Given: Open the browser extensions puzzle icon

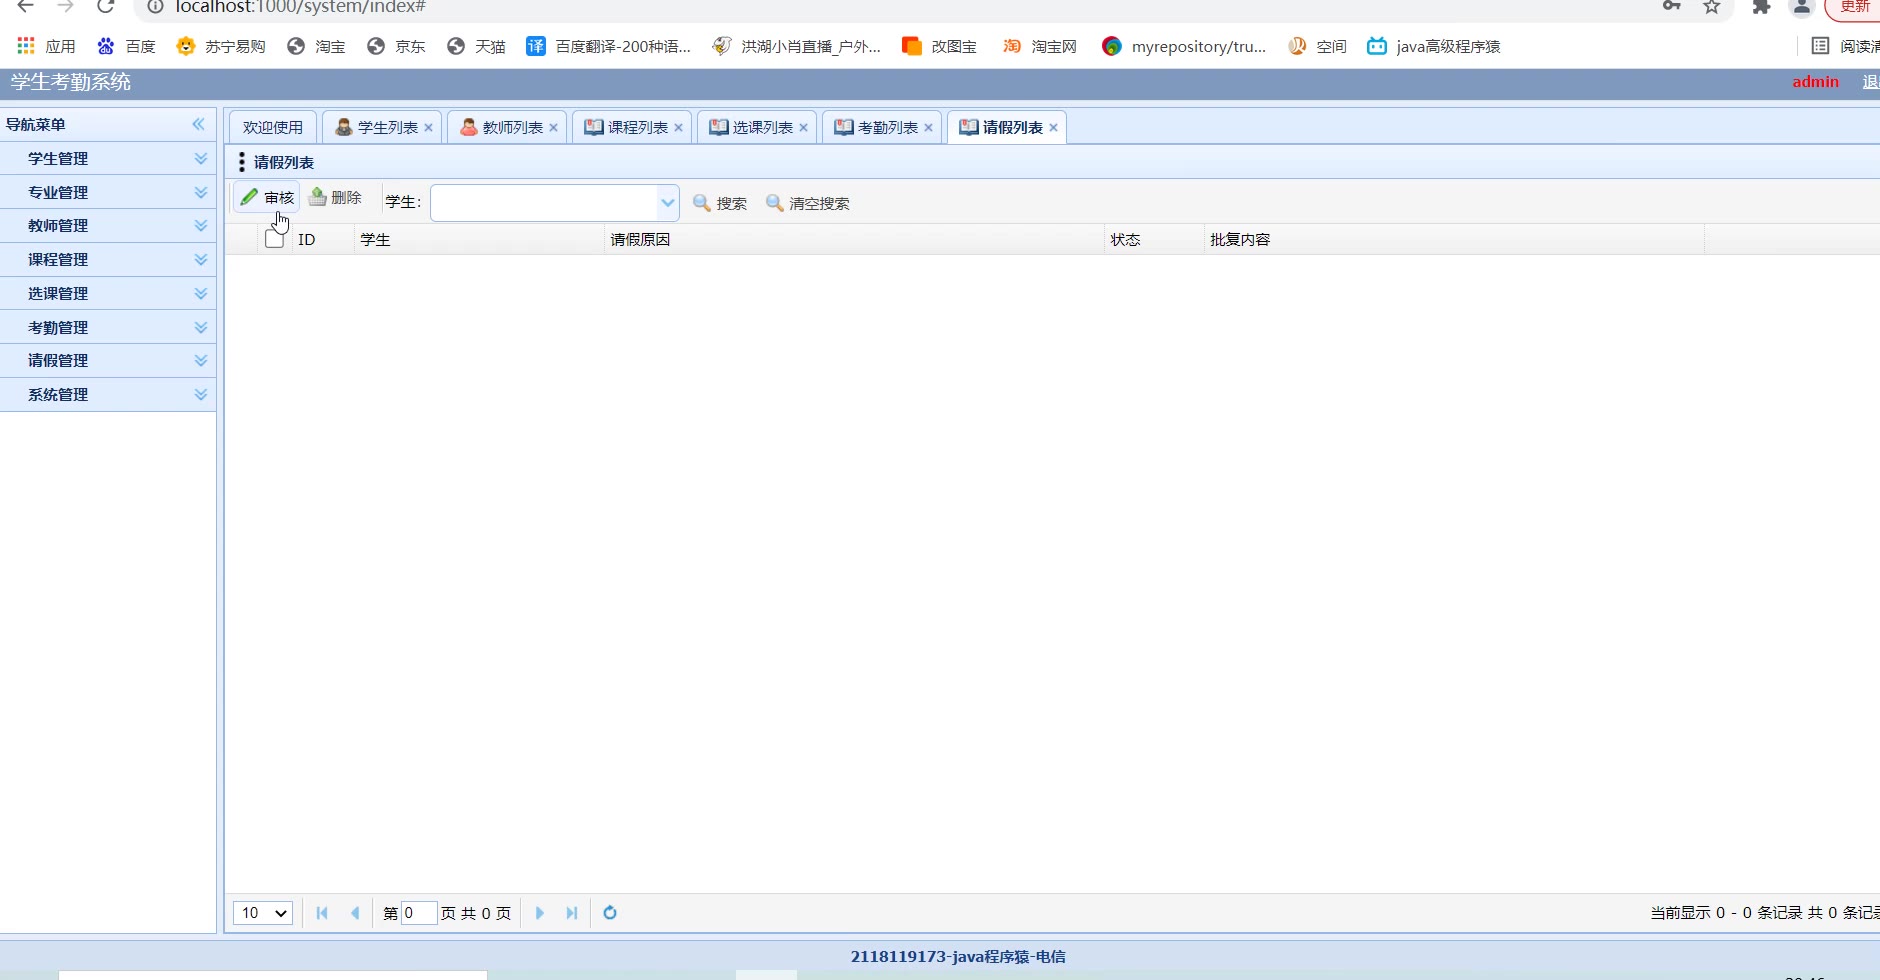Looking at the screenshot, I should pyautogui.click(x=1761, y=7).
